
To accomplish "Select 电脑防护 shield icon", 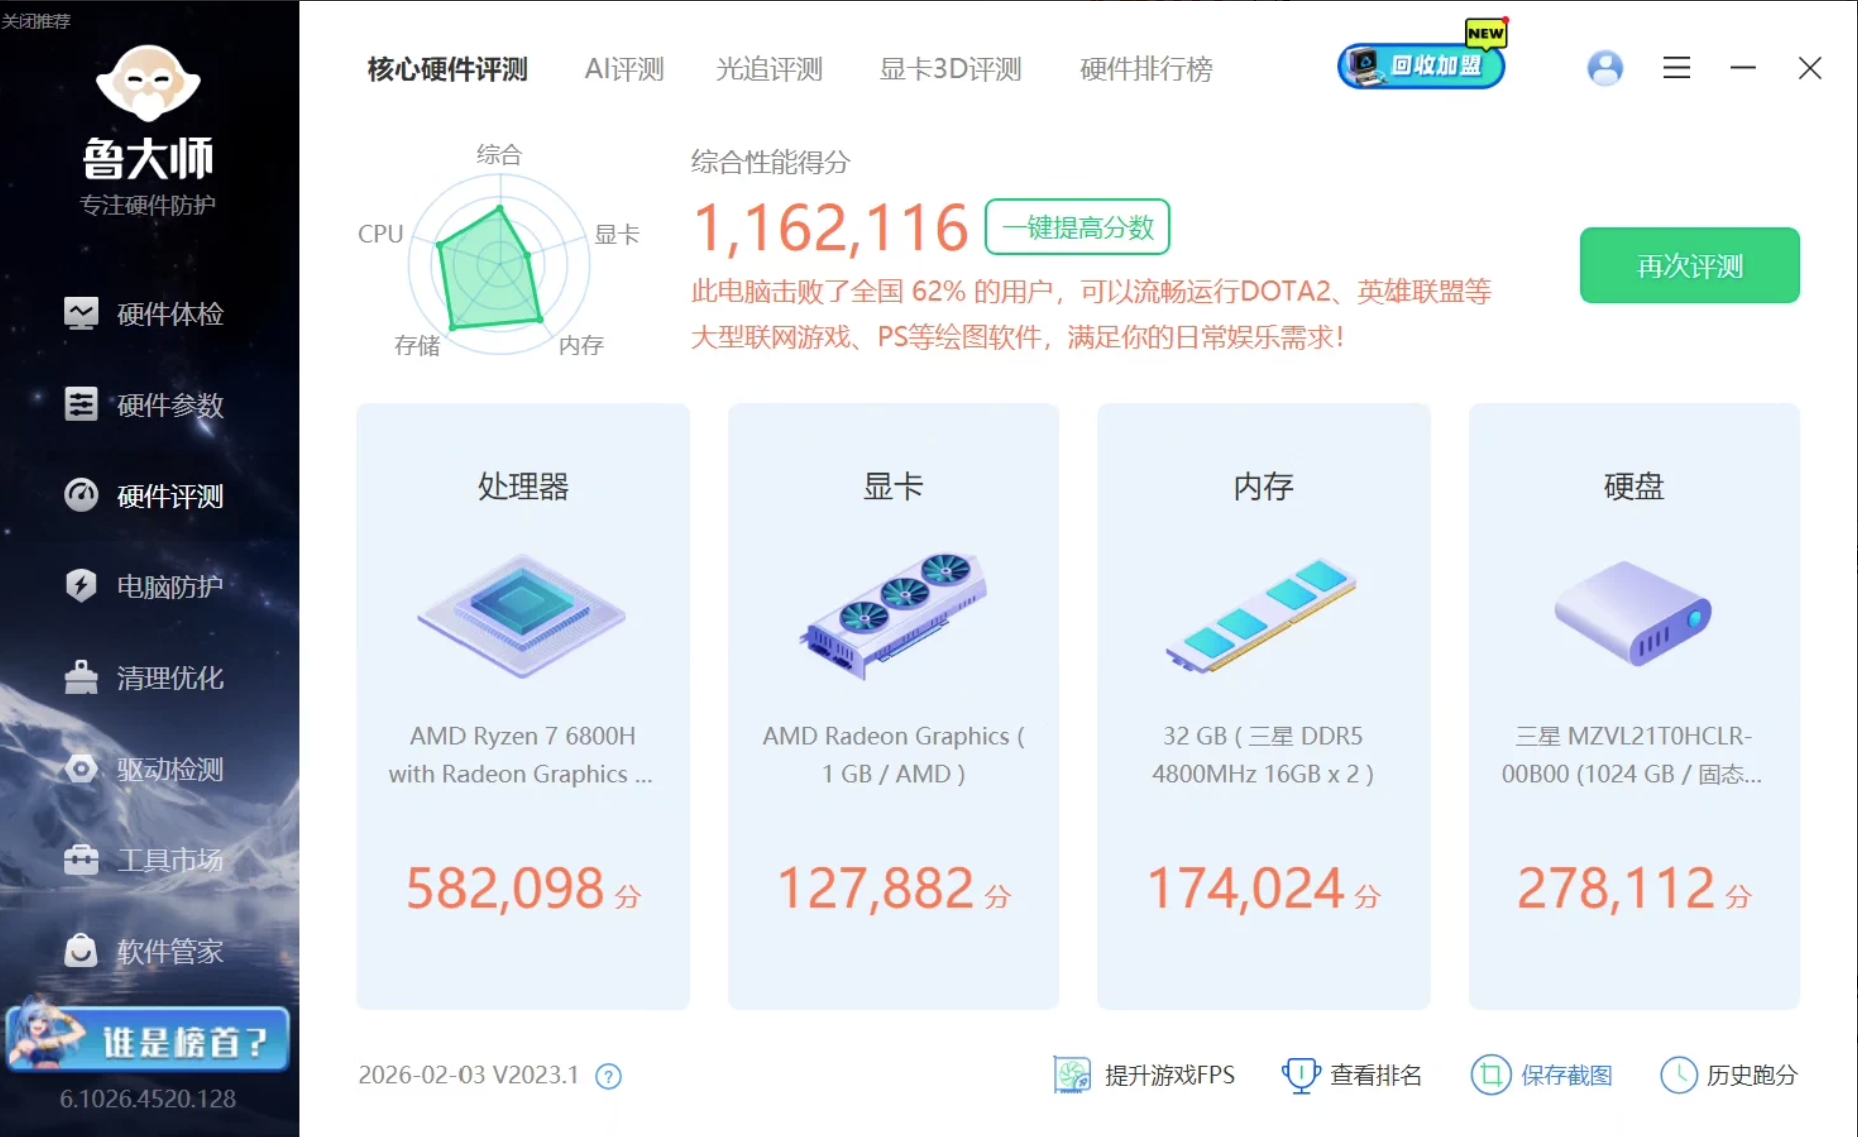I will click(x=81, y=586).
